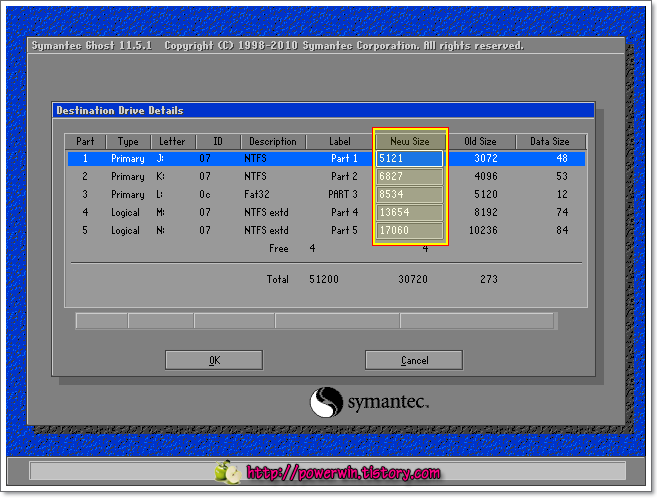The width and height of the screenshot is (658, 498).
Task: Click old size value '5120'
Action: 486,194
